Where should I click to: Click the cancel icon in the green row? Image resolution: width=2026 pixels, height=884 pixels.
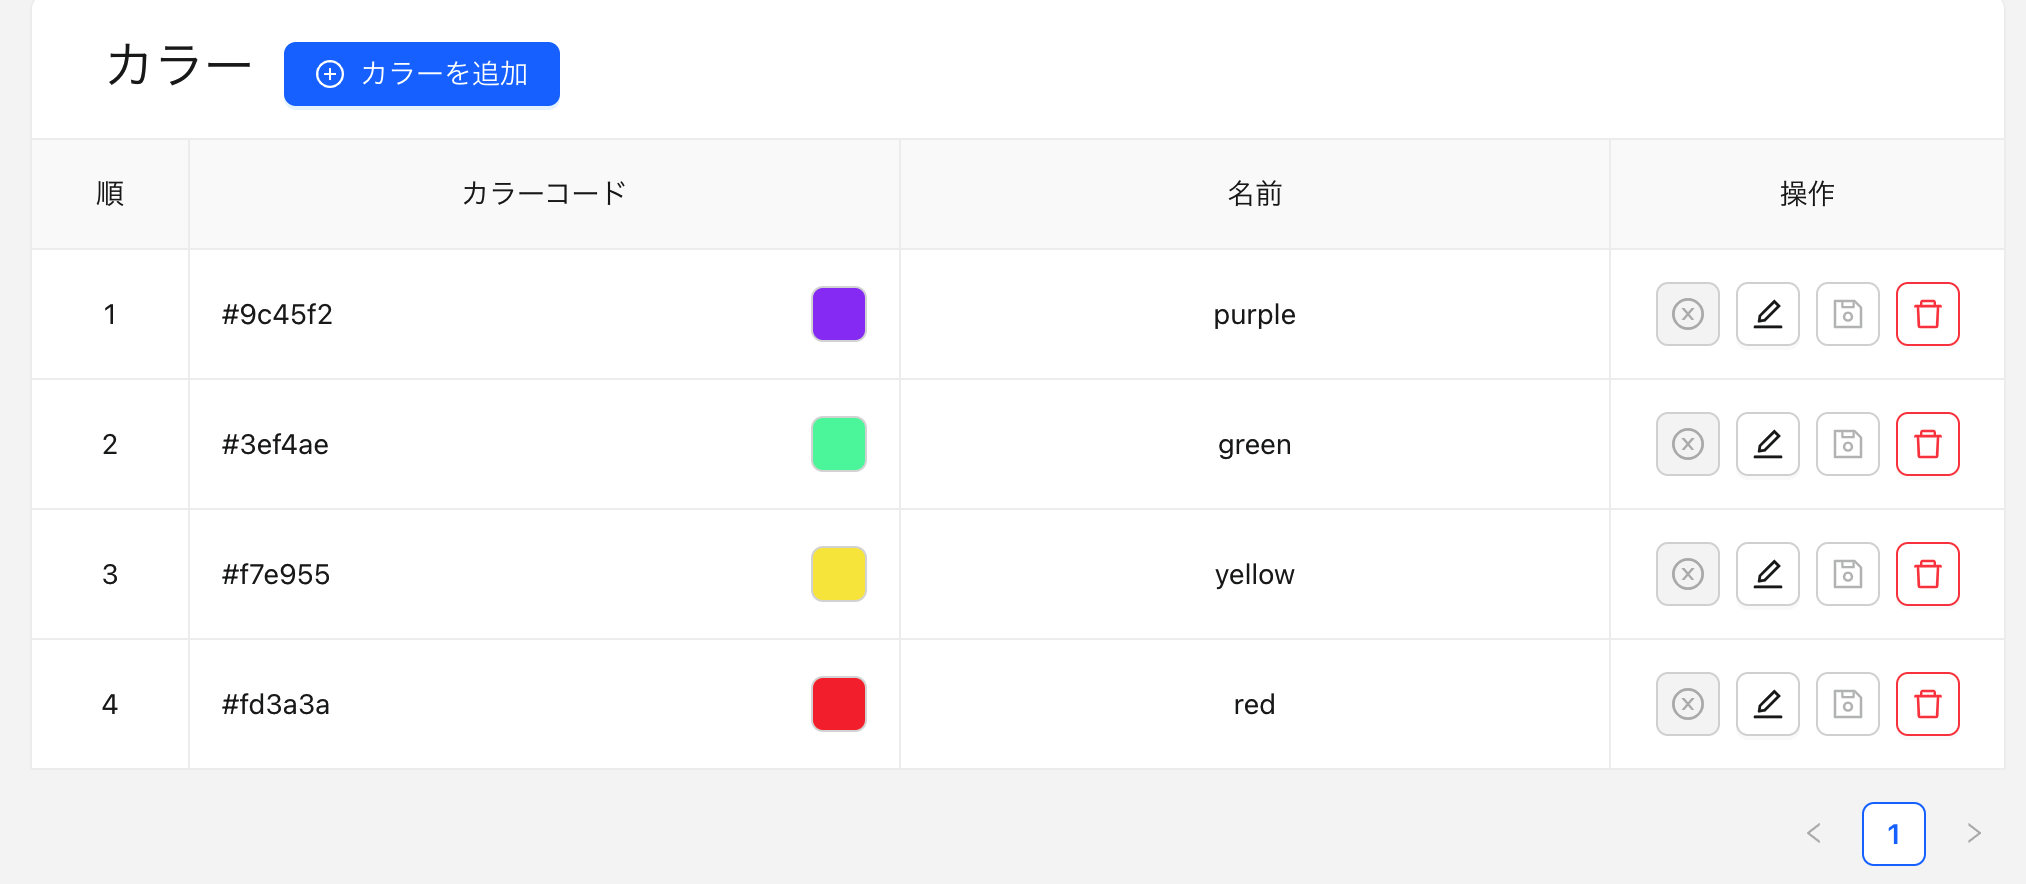point(1687,444)
